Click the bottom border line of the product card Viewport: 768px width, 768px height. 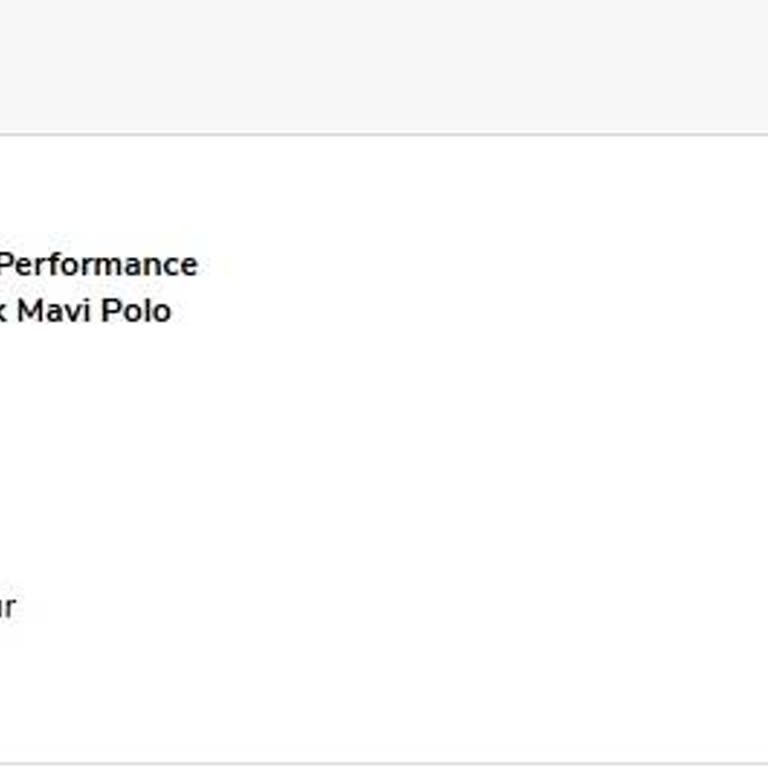tap(384, 765)
